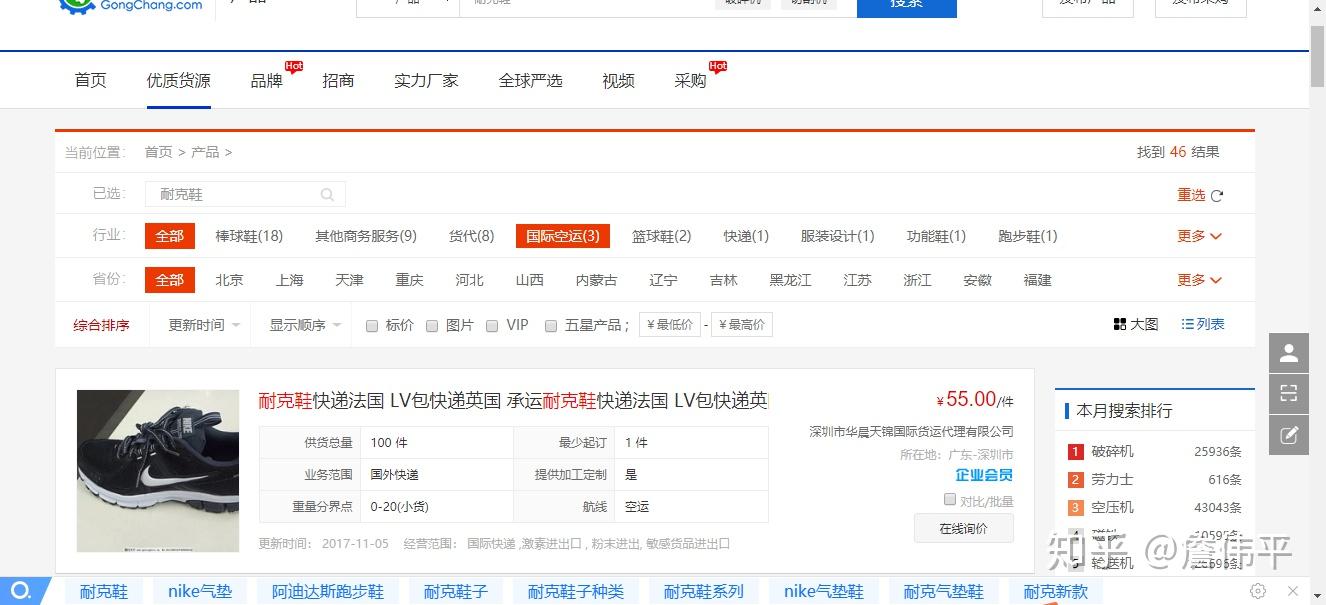Open the 全球严选 nav item
The height and width of the screenshot is (605, 1326).
[530, 80]
